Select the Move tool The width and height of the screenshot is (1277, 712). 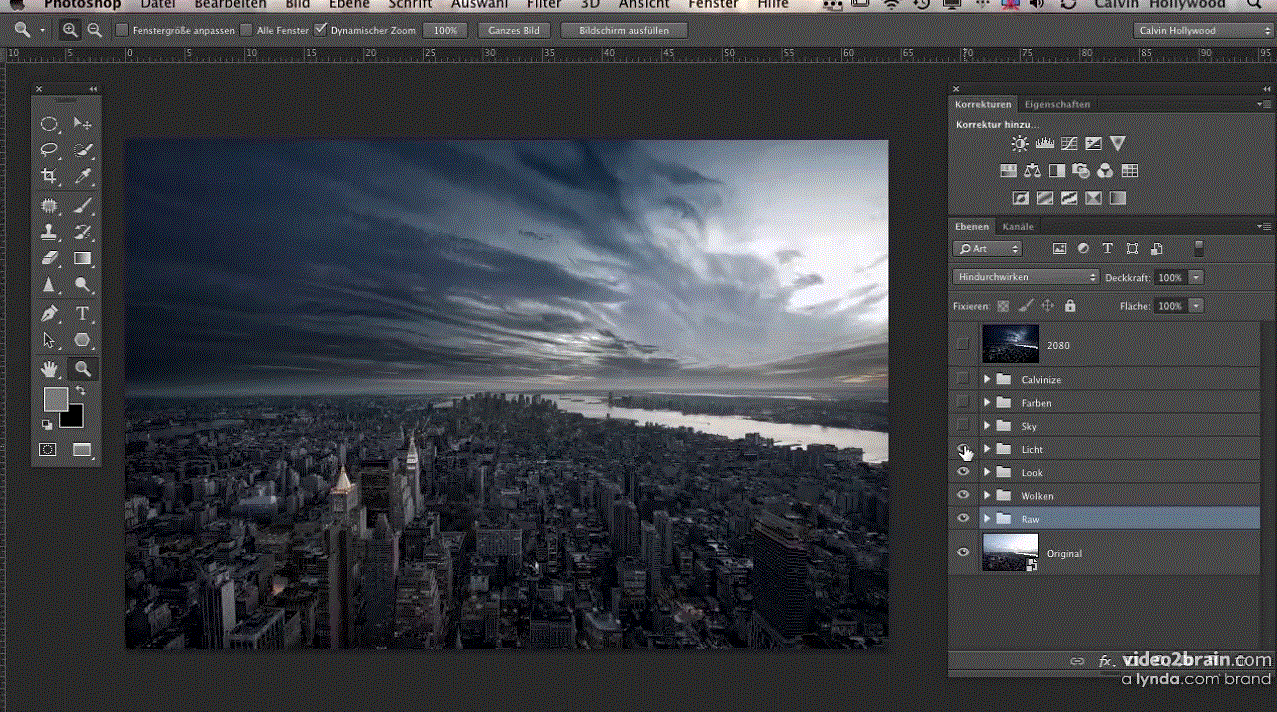(83, 124)
